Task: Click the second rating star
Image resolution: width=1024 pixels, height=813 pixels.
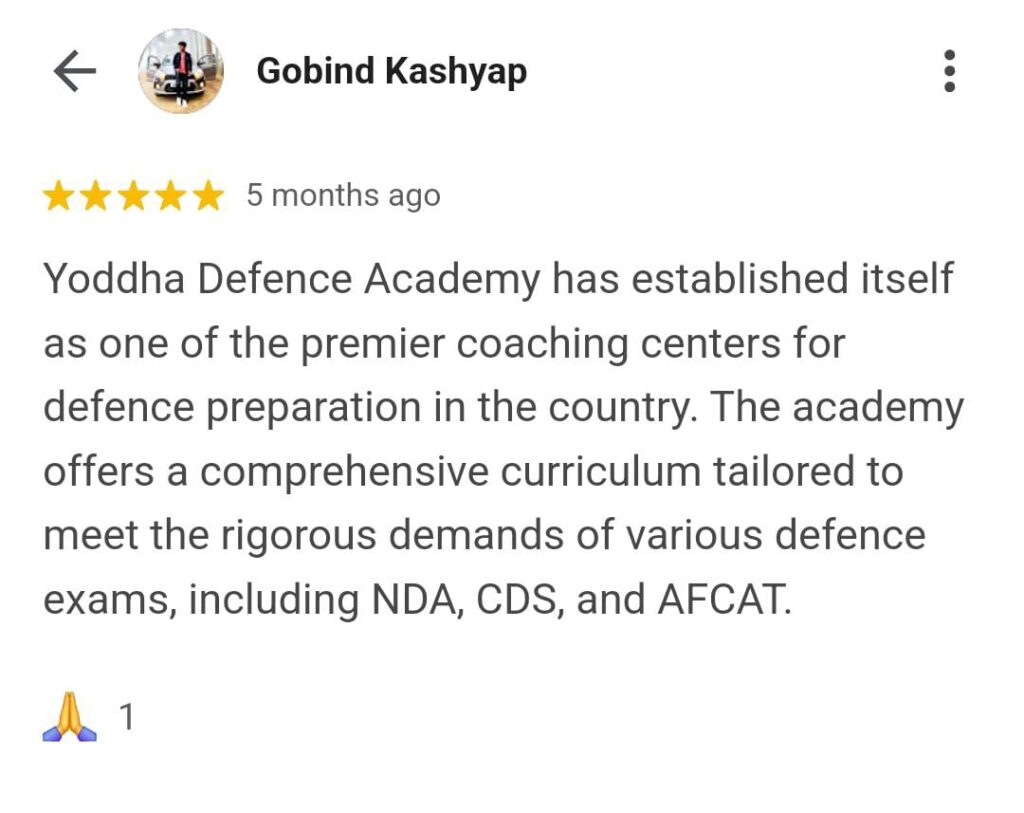Action: coord(95,197)
